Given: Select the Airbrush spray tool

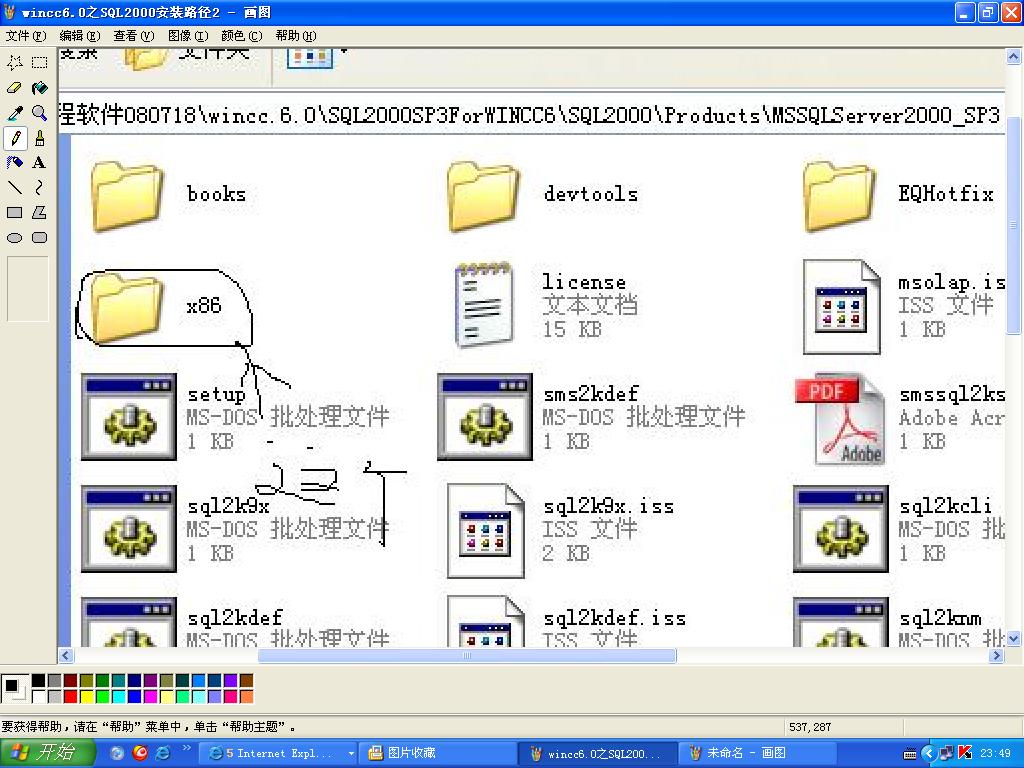Looking at the screenshot, I should [x=15, y=163].
